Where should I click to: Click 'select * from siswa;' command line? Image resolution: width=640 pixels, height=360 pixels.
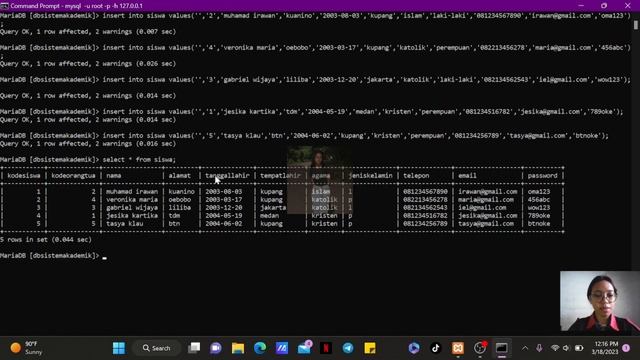point(139,160)
